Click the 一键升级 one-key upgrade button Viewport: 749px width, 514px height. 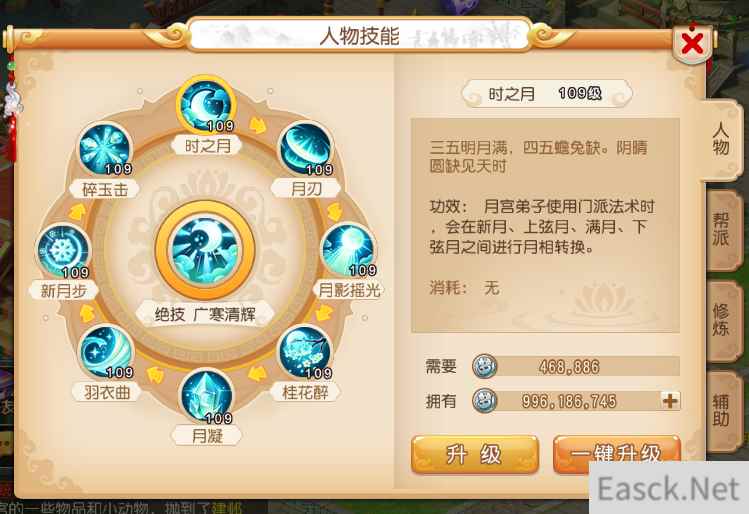616,453
